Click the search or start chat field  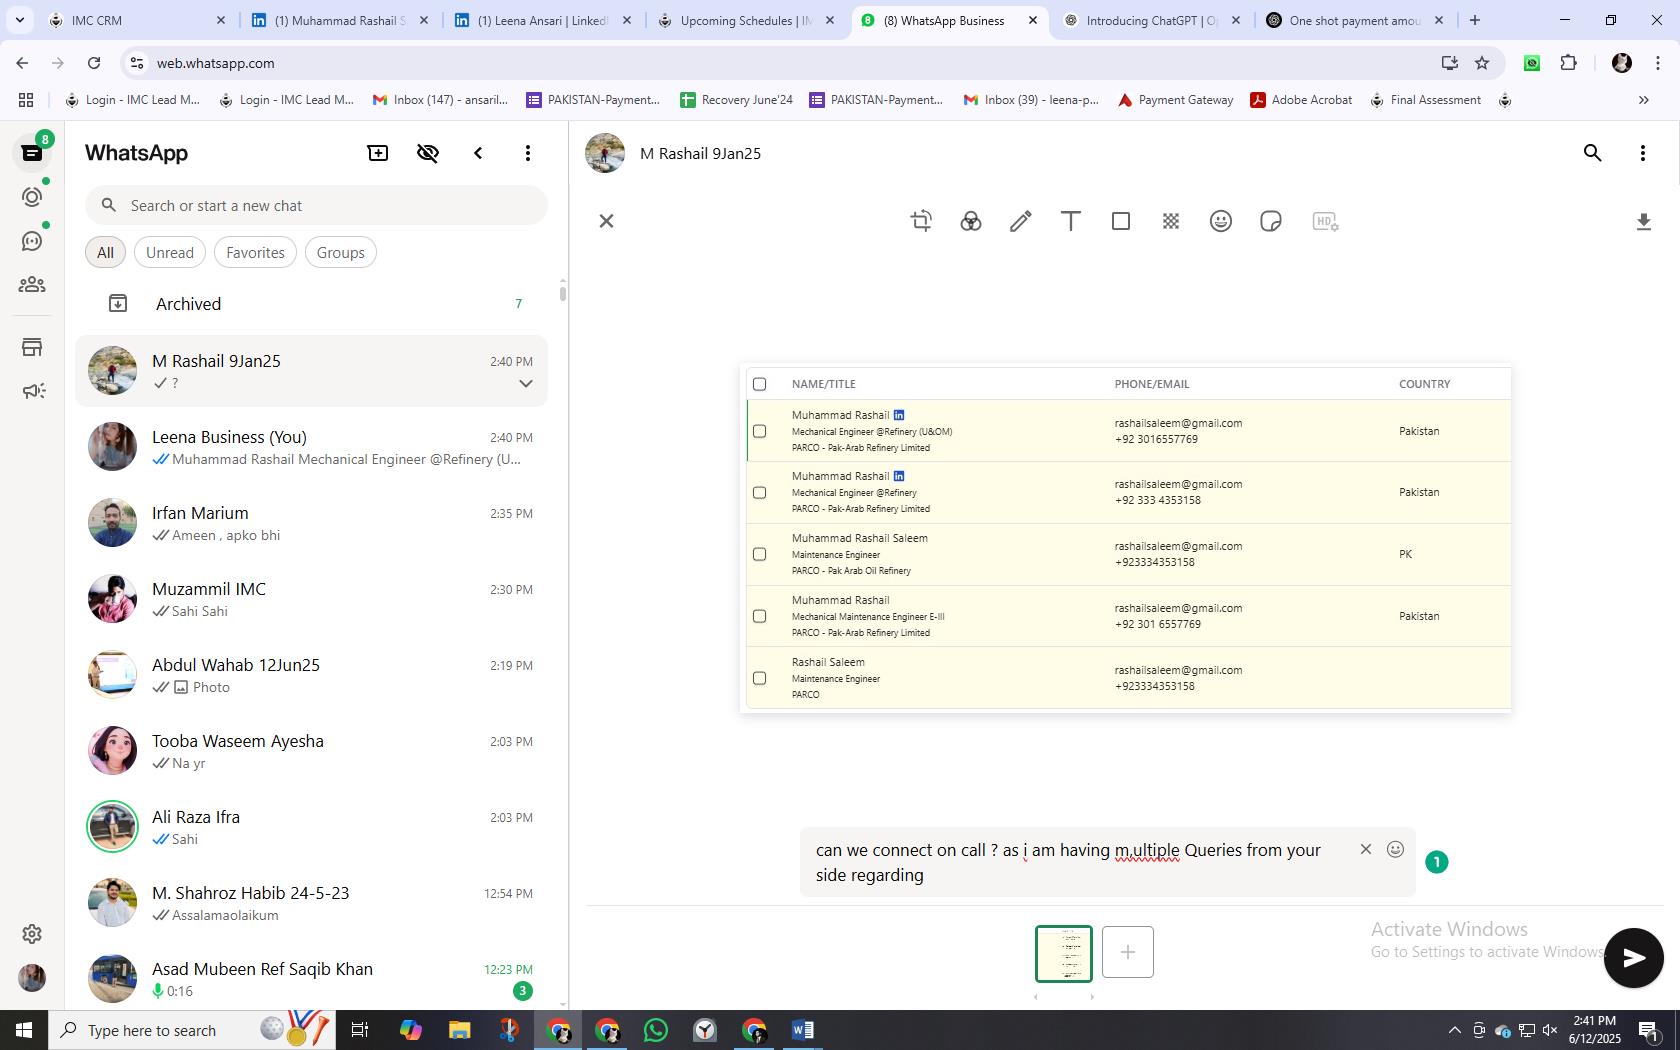coord(316,205)
